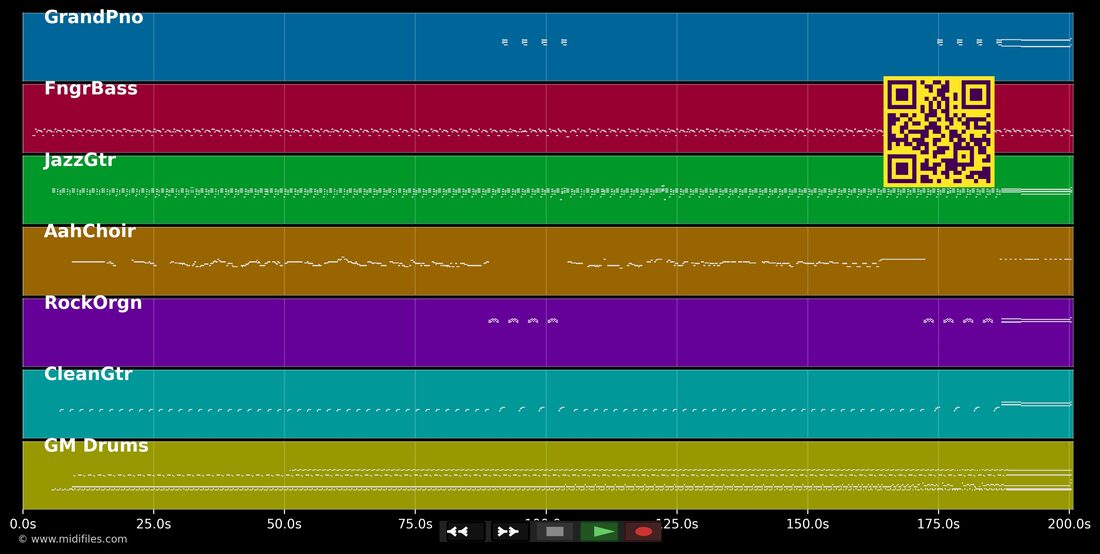Open the www.midifiles.com copyright link
The image size is (1100, 554).
[73, 539]
